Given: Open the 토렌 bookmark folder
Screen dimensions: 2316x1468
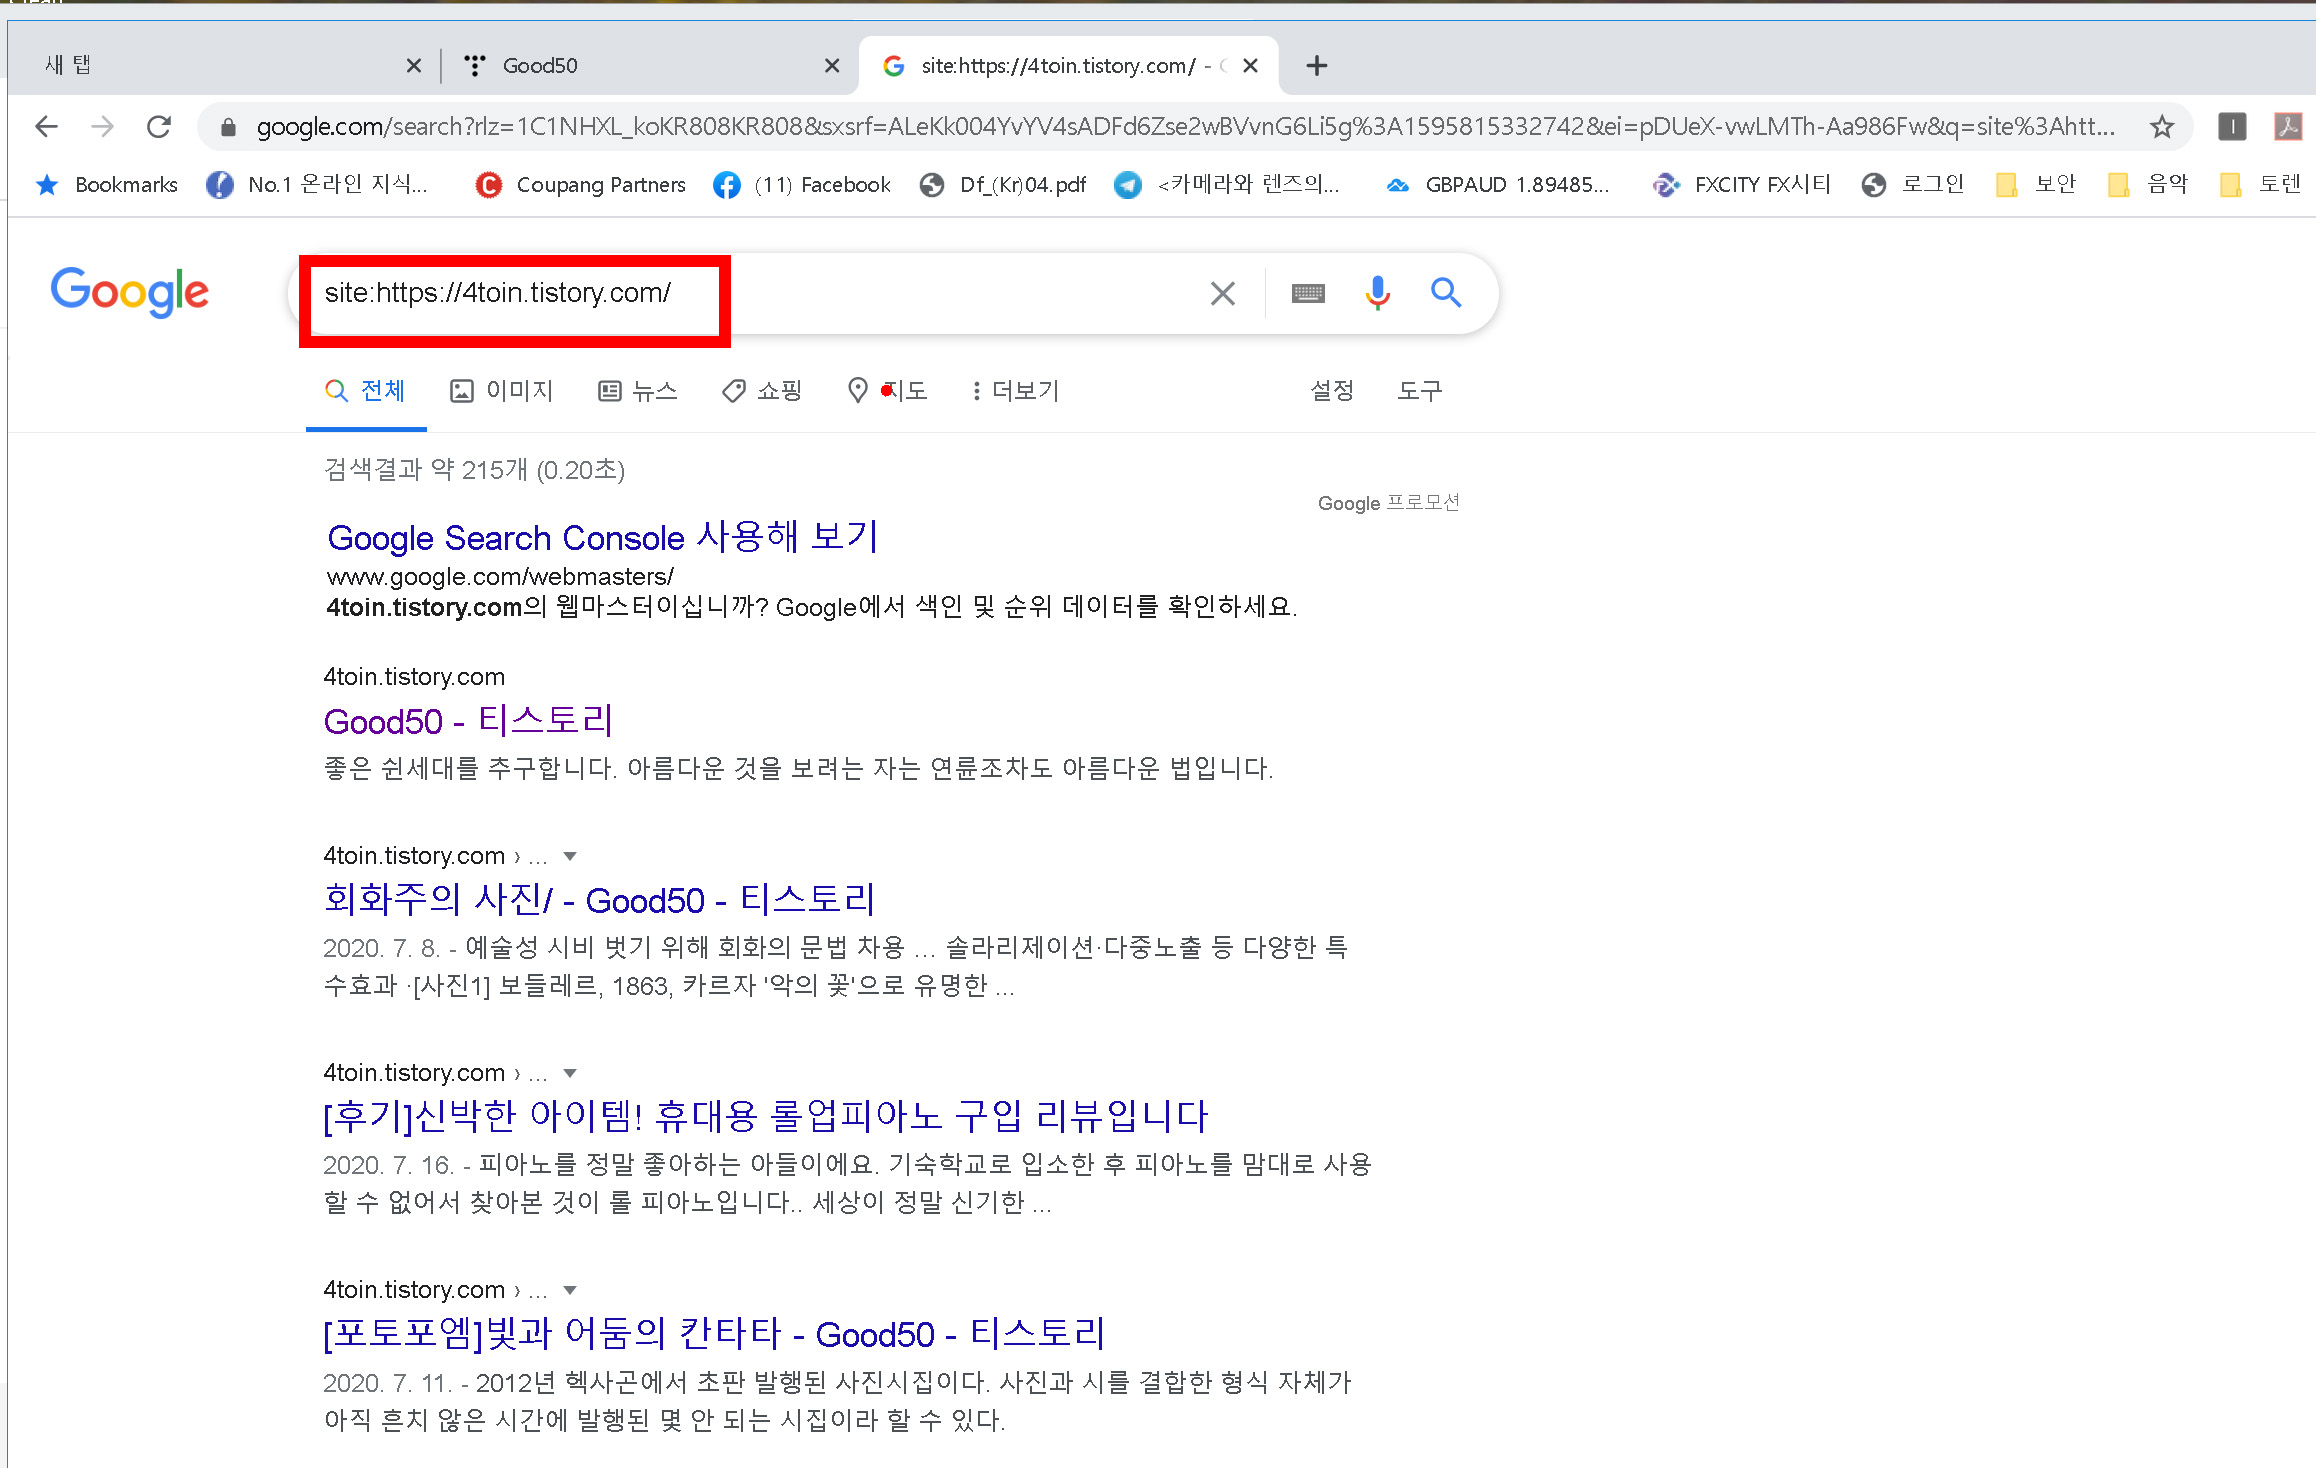Looking at the screenshot, I should pyautogui.click(x=2261, y=185).
